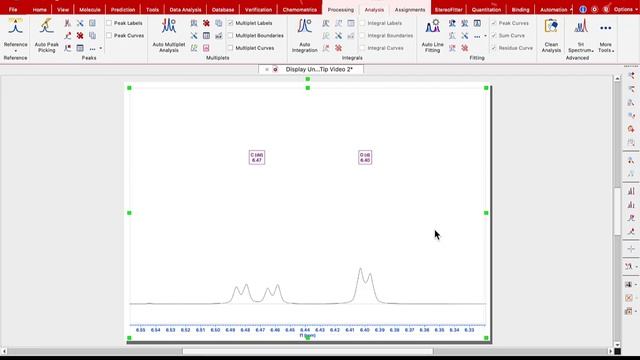Click the blue info icon in the title ribbon
Image resolution: width=640 pixels, height=360 pixels.
pos(583,9)
